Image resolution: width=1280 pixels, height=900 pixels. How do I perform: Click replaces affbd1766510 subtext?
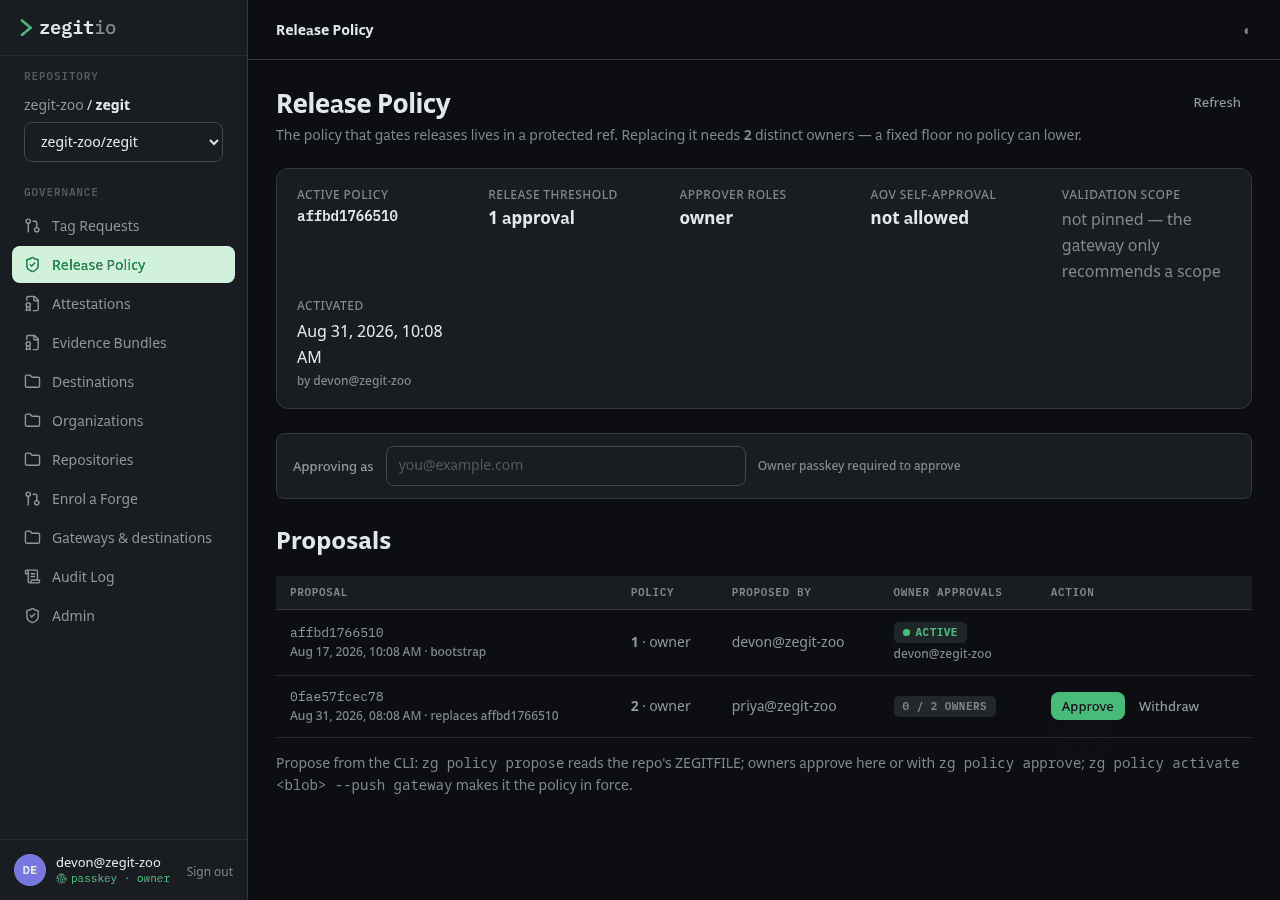coord(495,716)
